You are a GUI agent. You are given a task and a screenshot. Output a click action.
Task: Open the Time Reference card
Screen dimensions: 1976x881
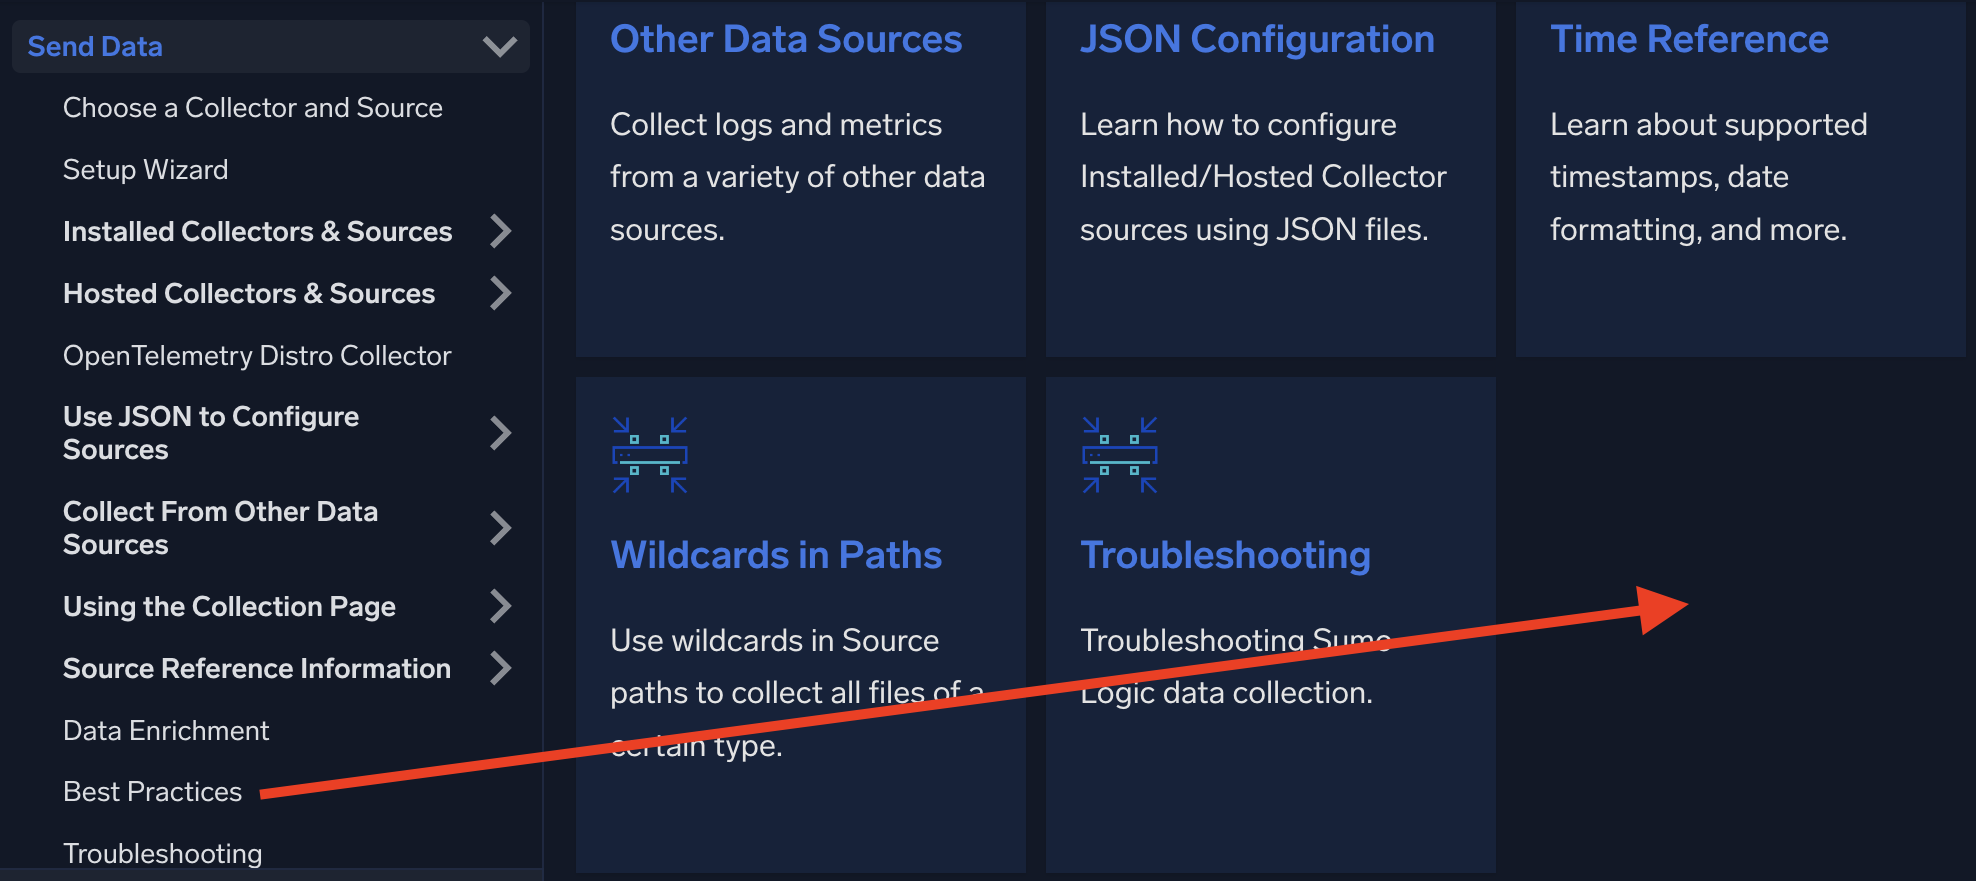1688,38
